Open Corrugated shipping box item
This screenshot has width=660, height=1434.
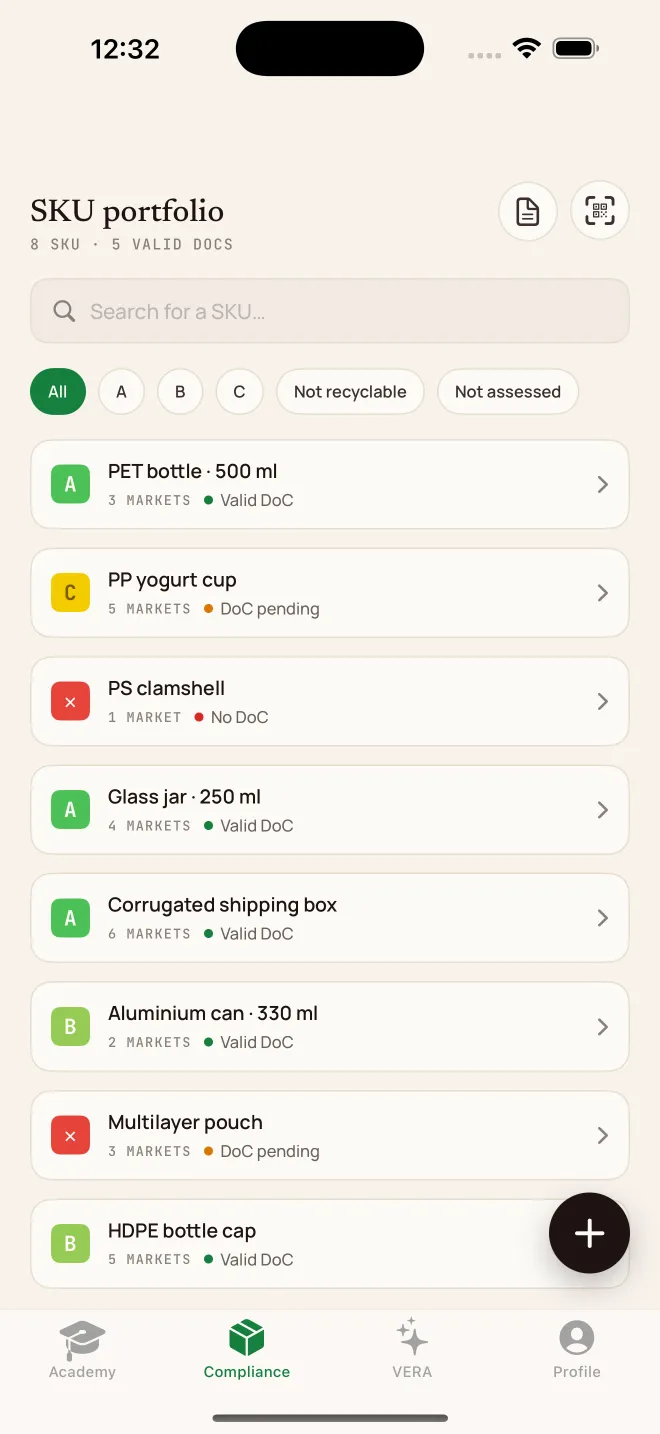330,918
